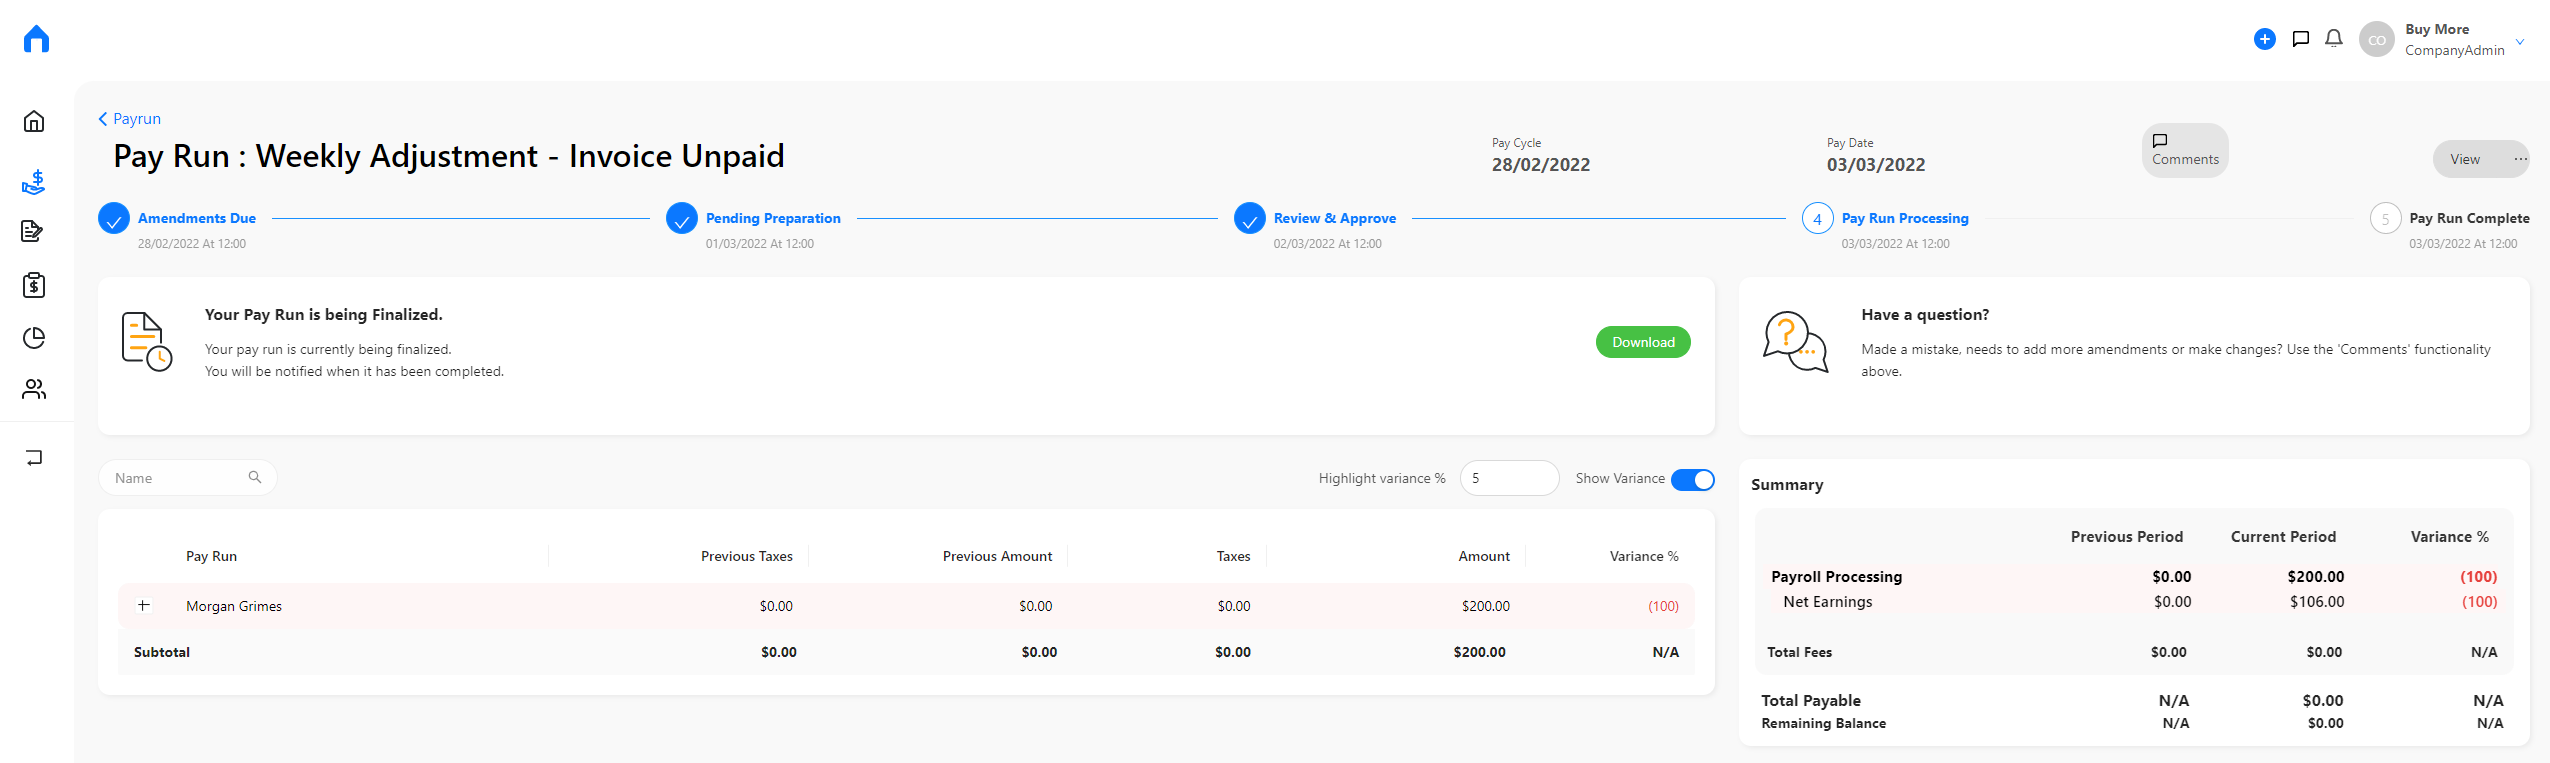
Task: Go back via the Payrun link
Action: click(x=129, y=118)
